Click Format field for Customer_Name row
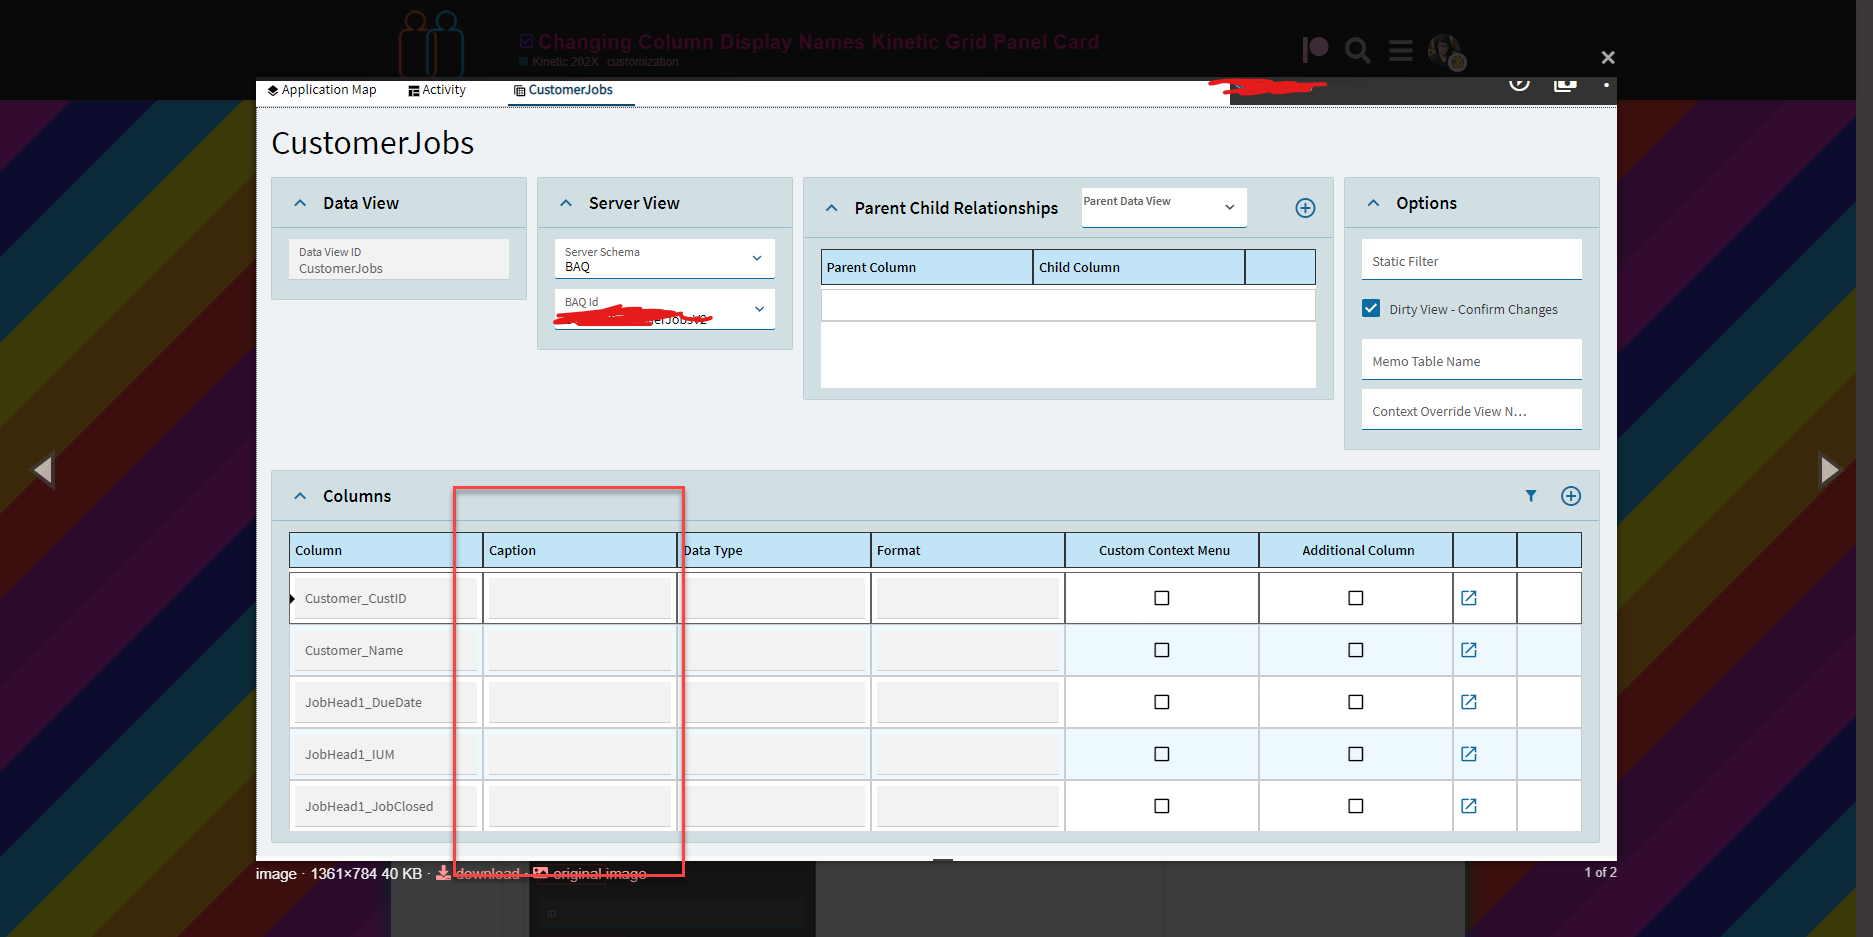The height and width of the screenshot is (937, 1873). [x=968, y=650]
